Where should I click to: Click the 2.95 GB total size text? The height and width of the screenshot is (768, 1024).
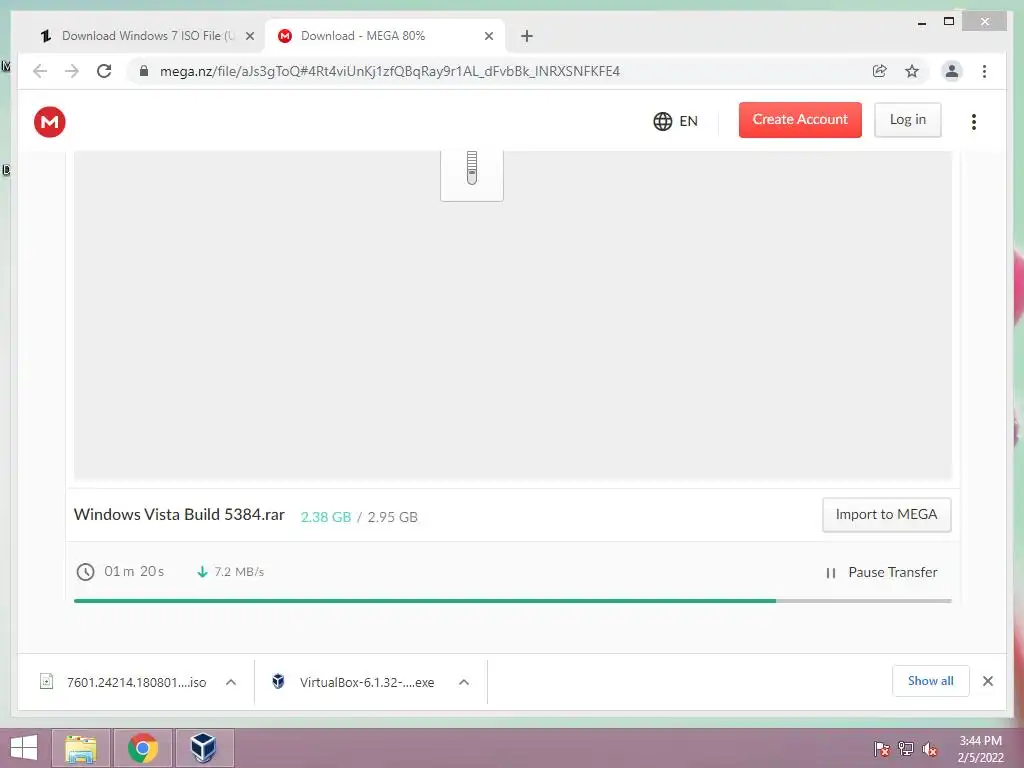tap(392, 517)
